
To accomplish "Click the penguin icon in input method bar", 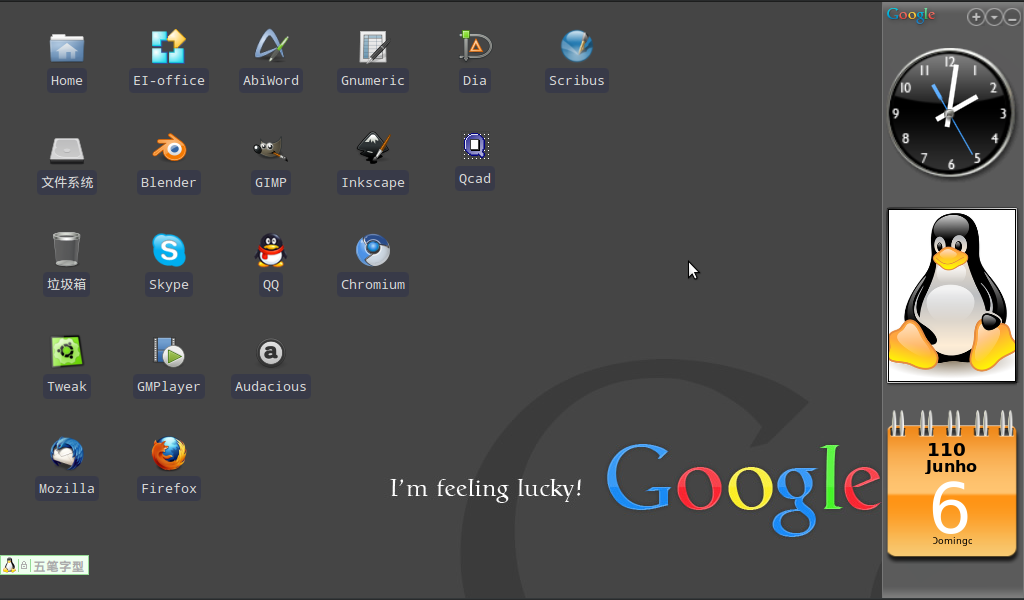I will click(x=9, y=565).
